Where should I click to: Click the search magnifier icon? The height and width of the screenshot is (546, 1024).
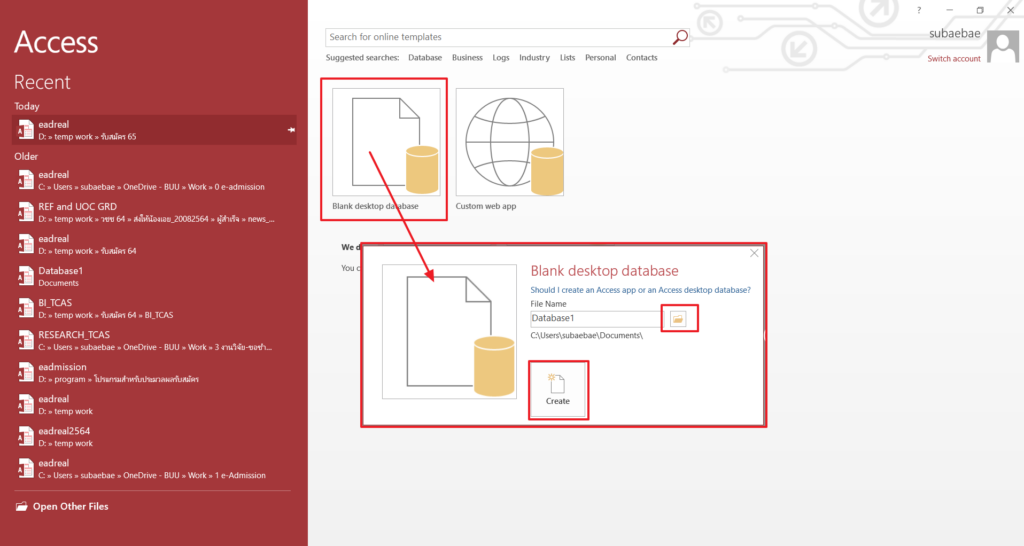click(680, 37)
